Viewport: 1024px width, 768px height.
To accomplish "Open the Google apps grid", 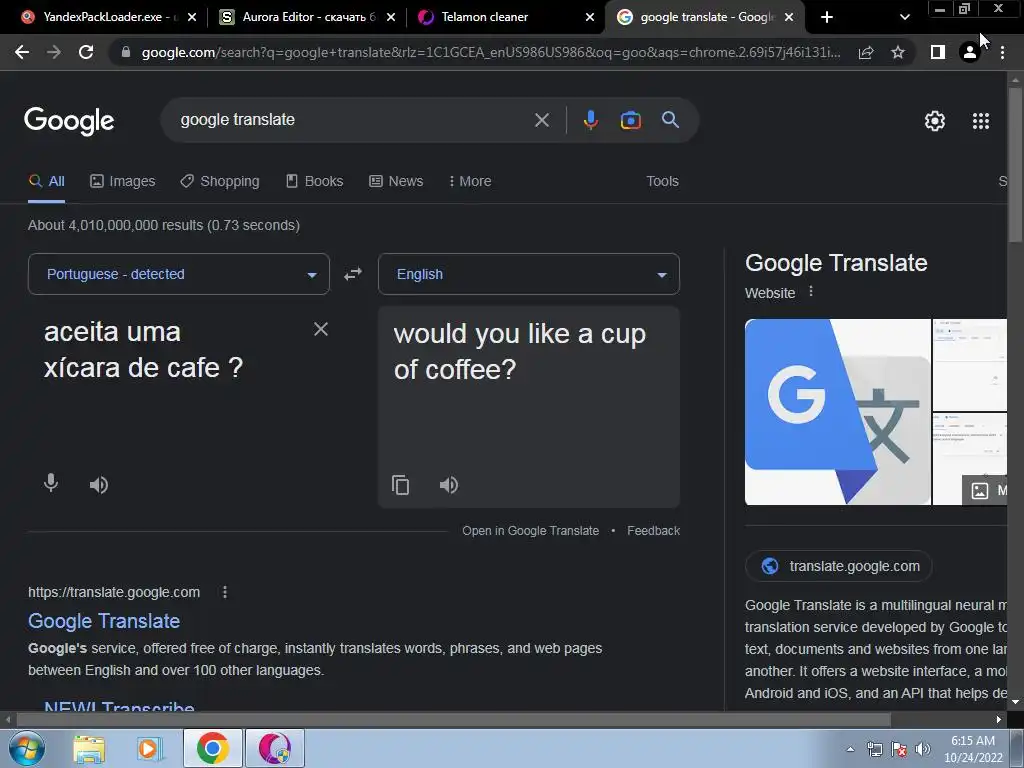I will [x=981, y=121].
